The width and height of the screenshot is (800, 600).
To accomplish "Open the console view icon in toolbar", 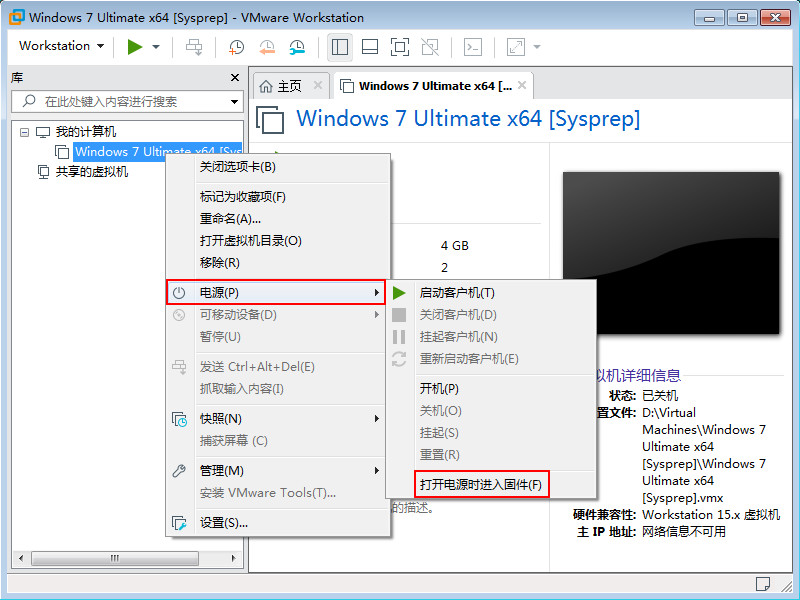I will 474,47.
